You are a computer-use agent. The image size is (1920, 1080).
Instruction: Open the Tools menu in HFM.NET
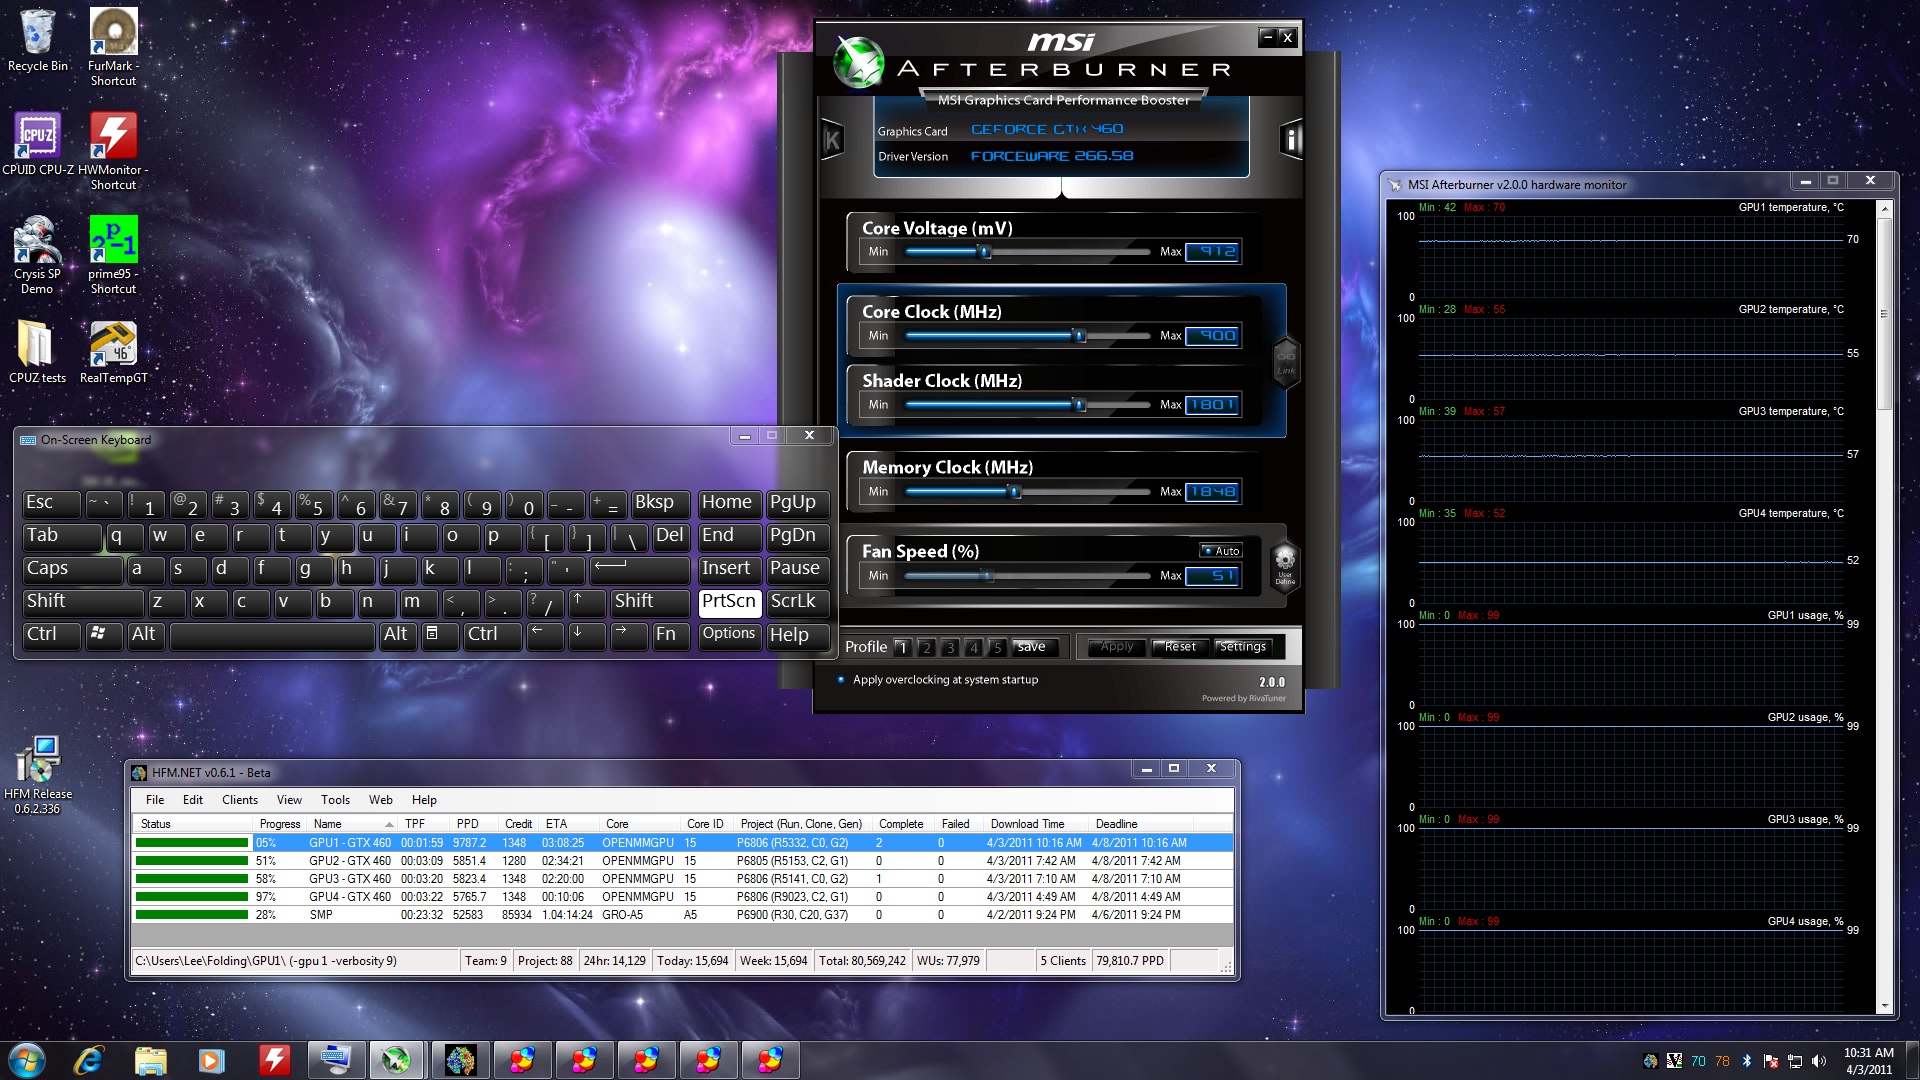click(335, 800)
